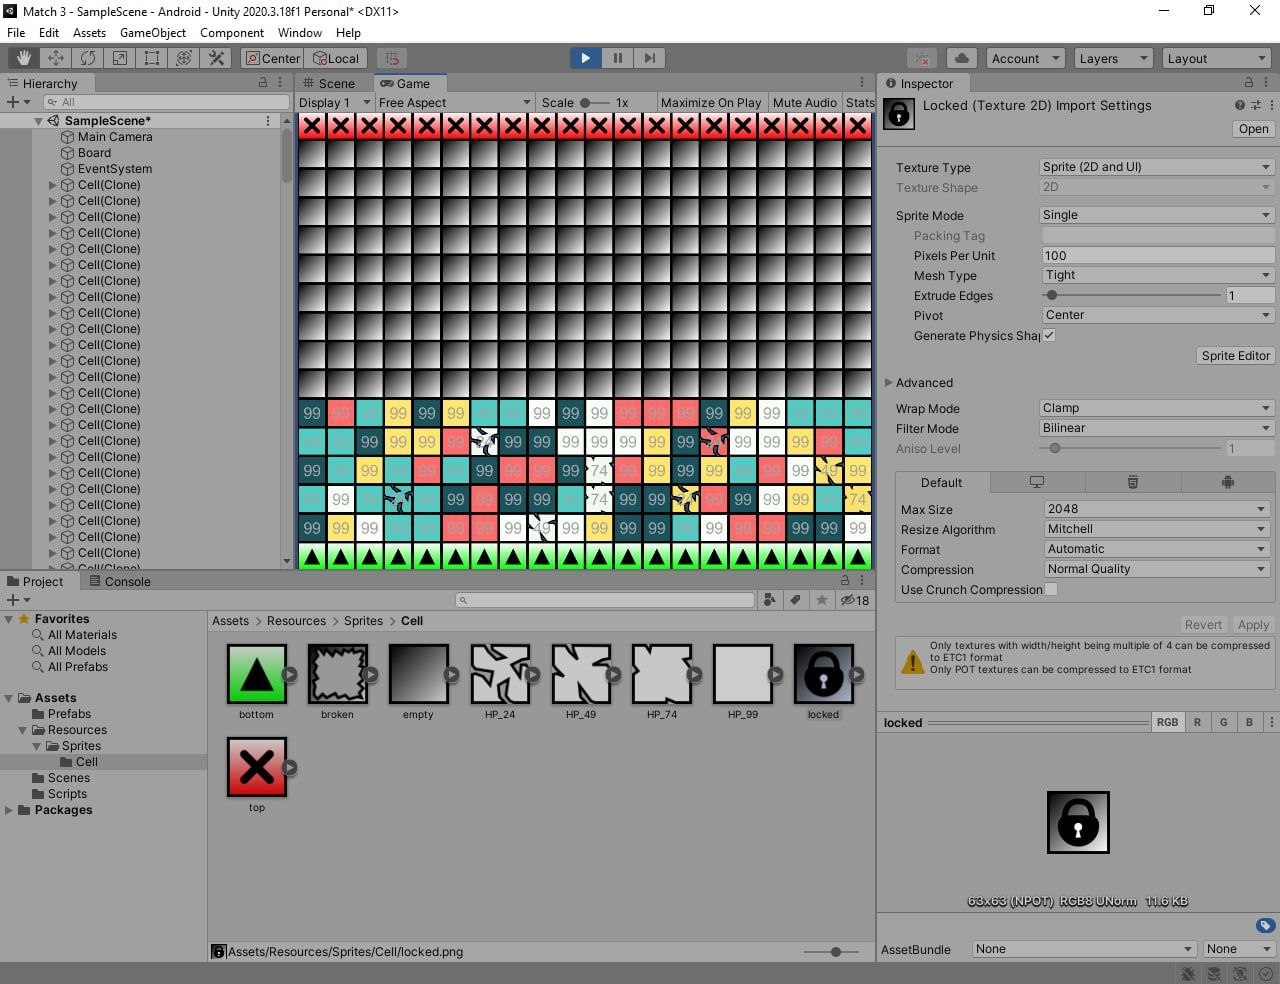Select Main Camera in Hierarchy
This screenshot has width=1280, height=984.
click(115, 137)
